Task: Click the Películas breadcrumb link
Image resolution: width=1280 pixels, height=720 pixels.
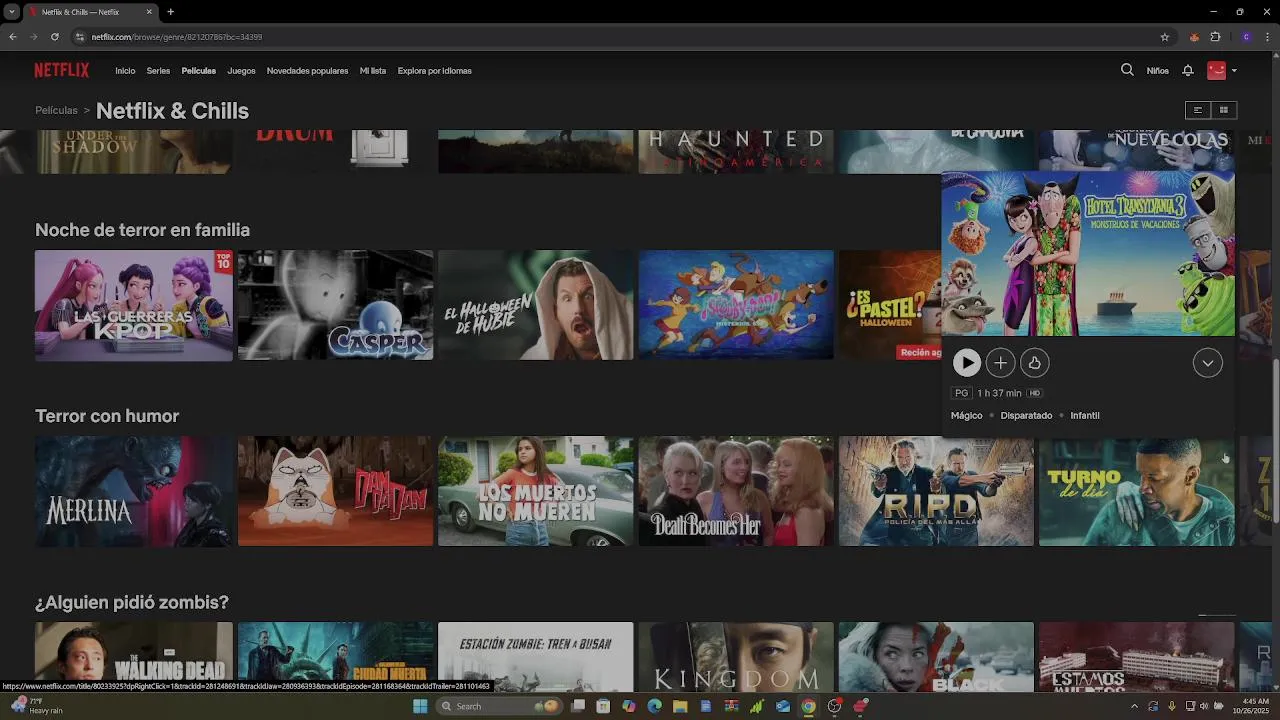Action: pyautogui.click(x=56, y=111)
